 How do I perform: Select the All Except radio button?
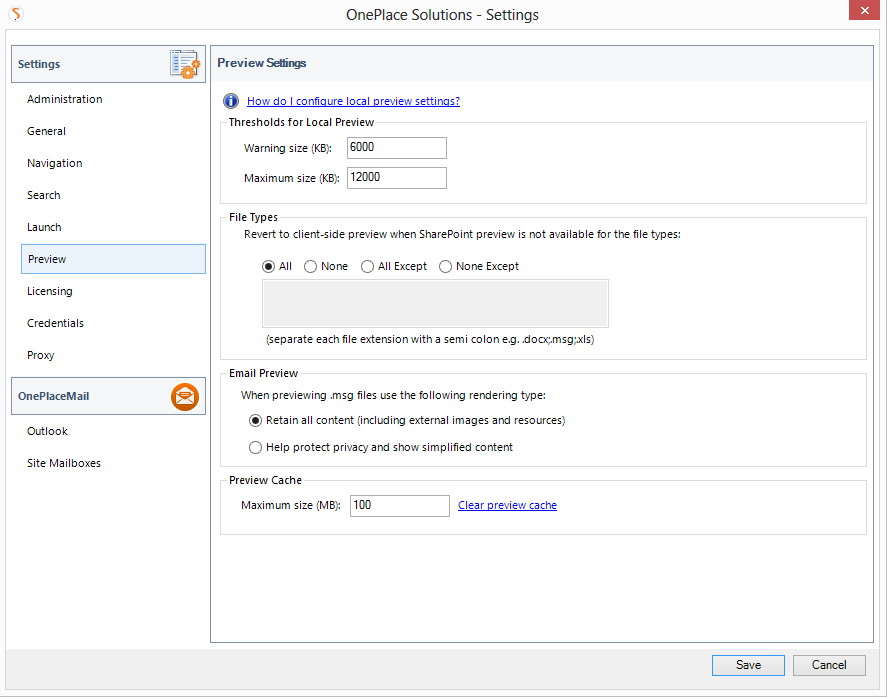tap(368, 267)
